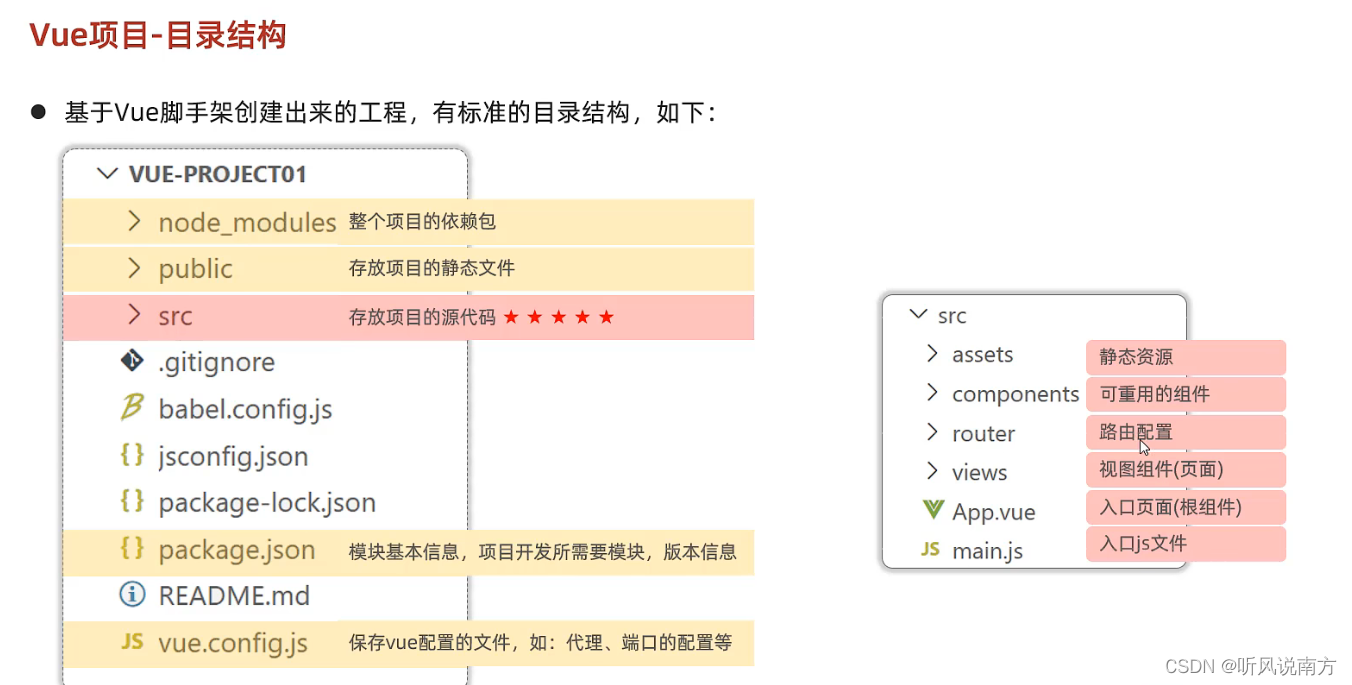
Task: Expand the public folder chevron
Action: click(135, 268)
